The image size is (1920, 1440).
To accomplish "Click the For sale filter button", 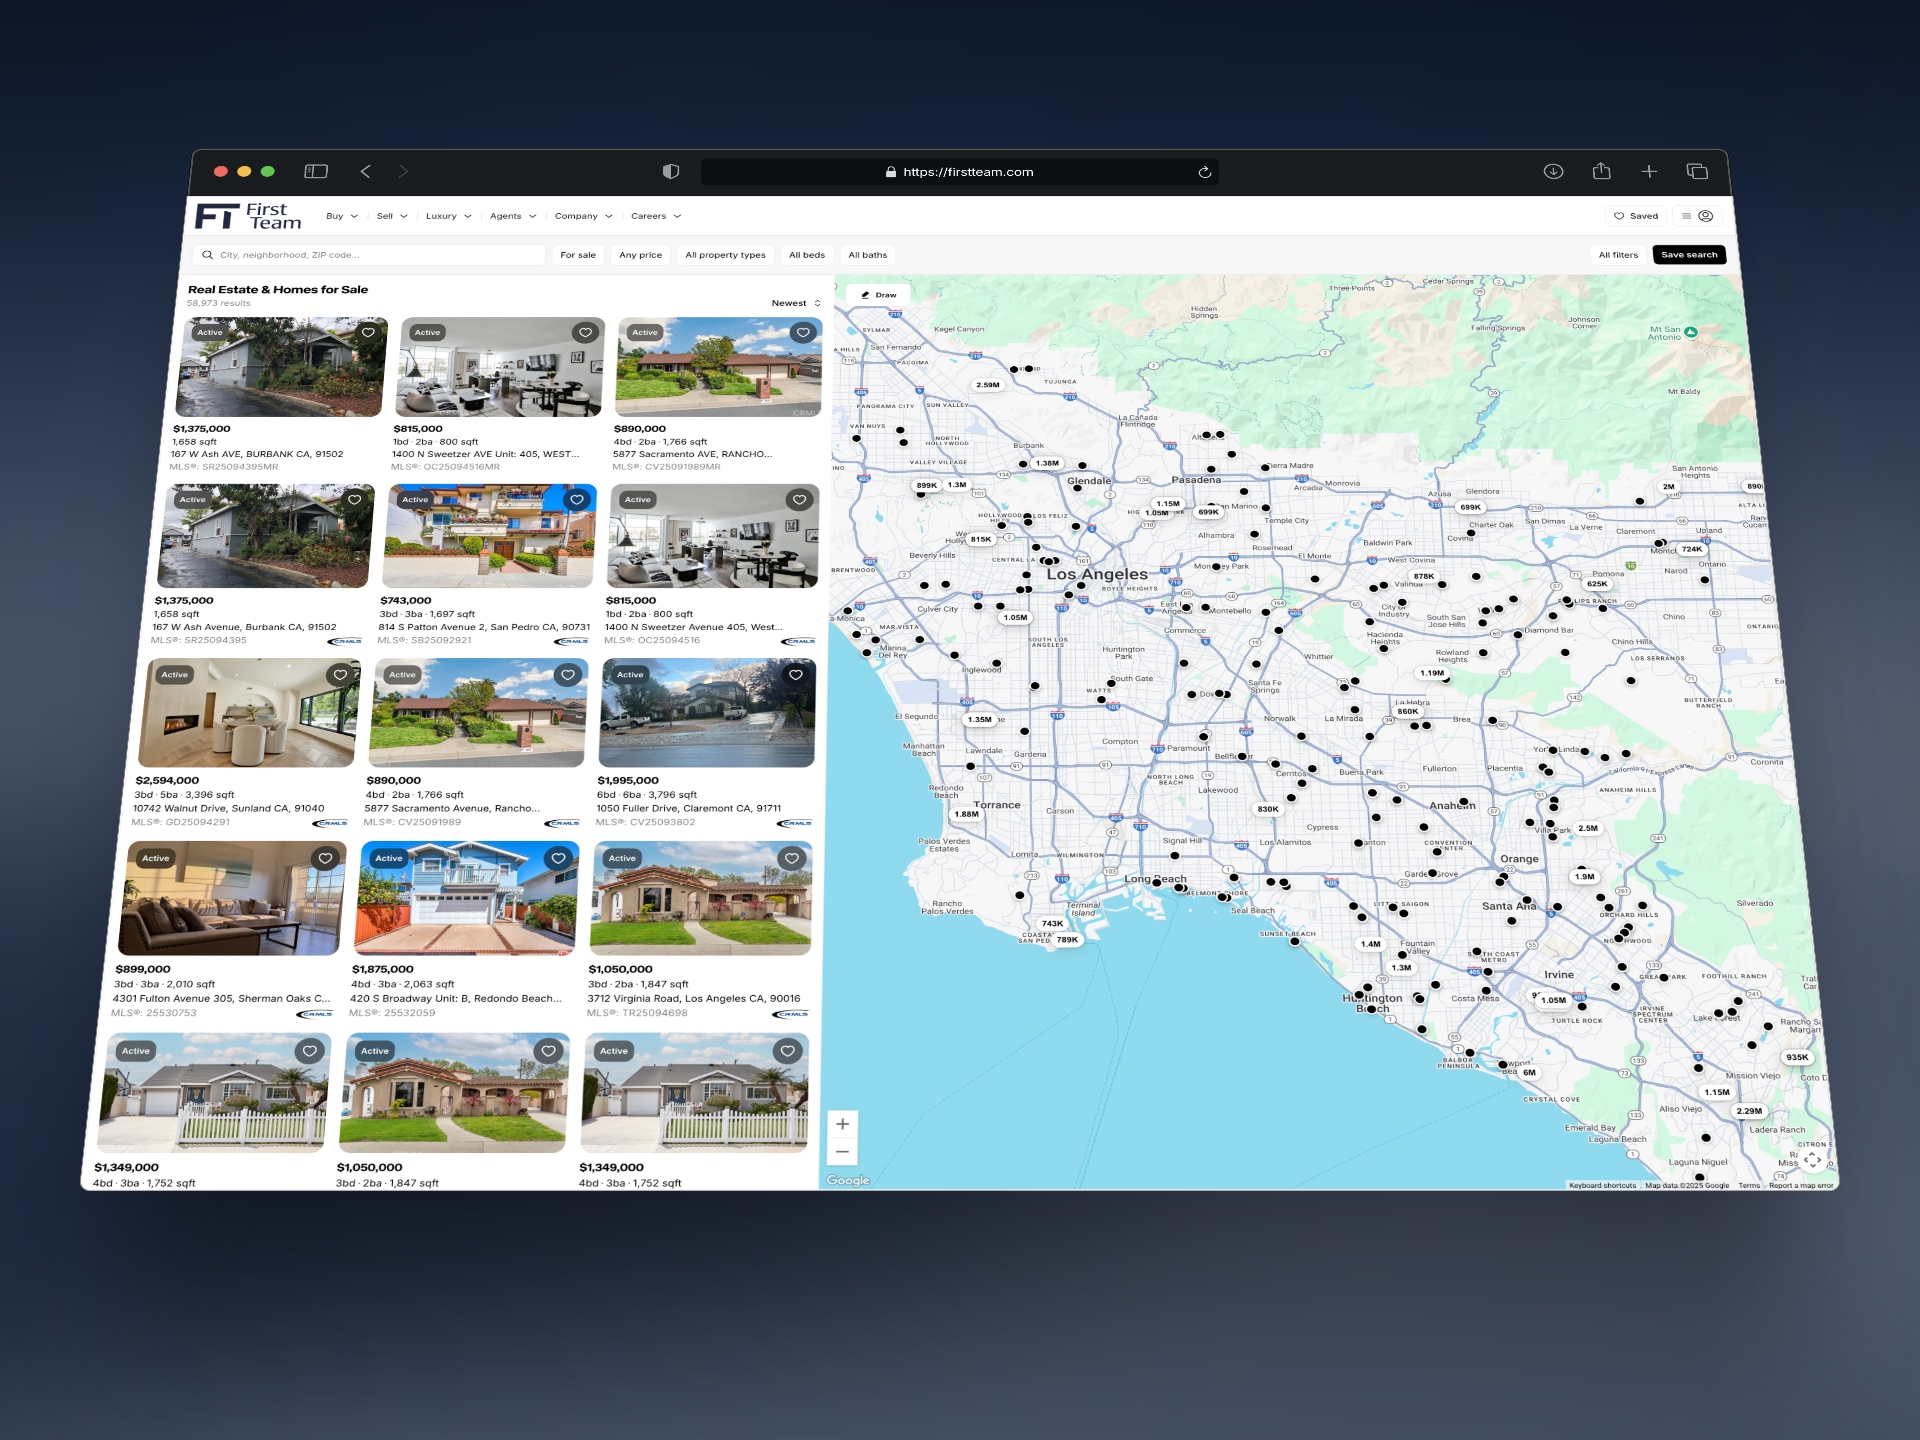I will pos(578,255).
